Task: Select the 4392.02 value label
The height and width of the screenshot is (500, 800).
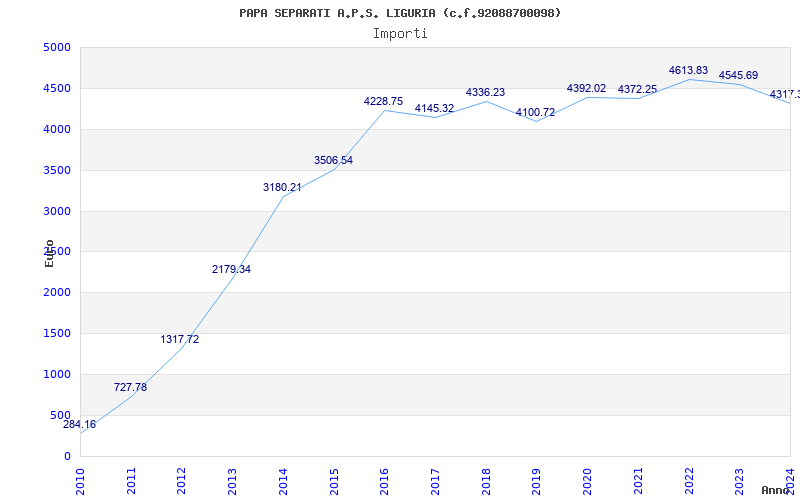Action: (x=586, y=88)
